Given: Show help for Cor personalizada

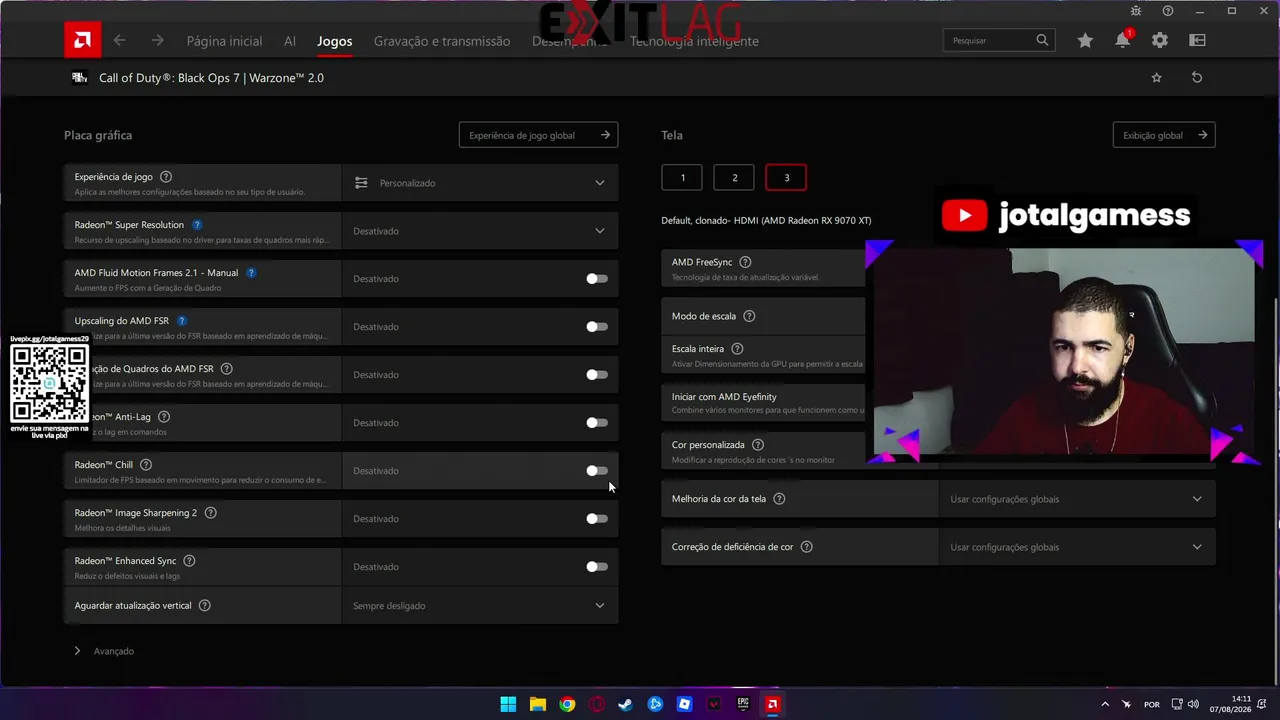Looking at the screenshot, I should (758, 445).
